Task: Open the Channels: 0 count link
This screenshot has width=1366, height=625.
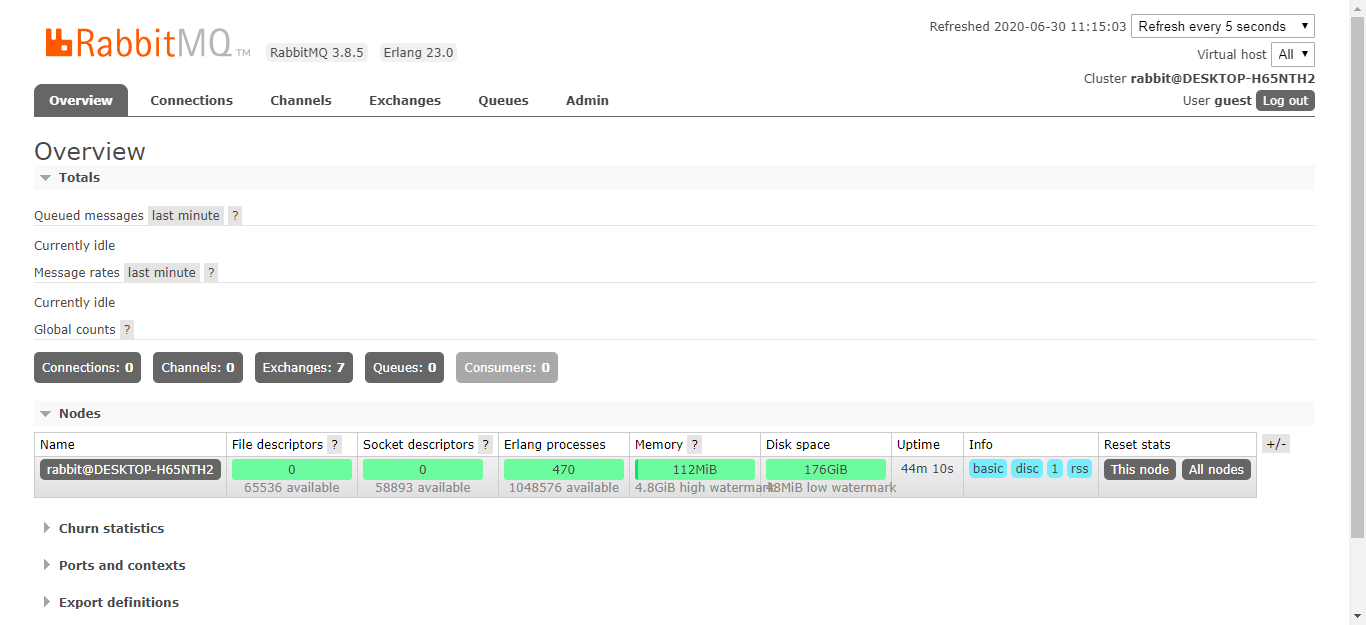Action: click(x=198, y=367)
